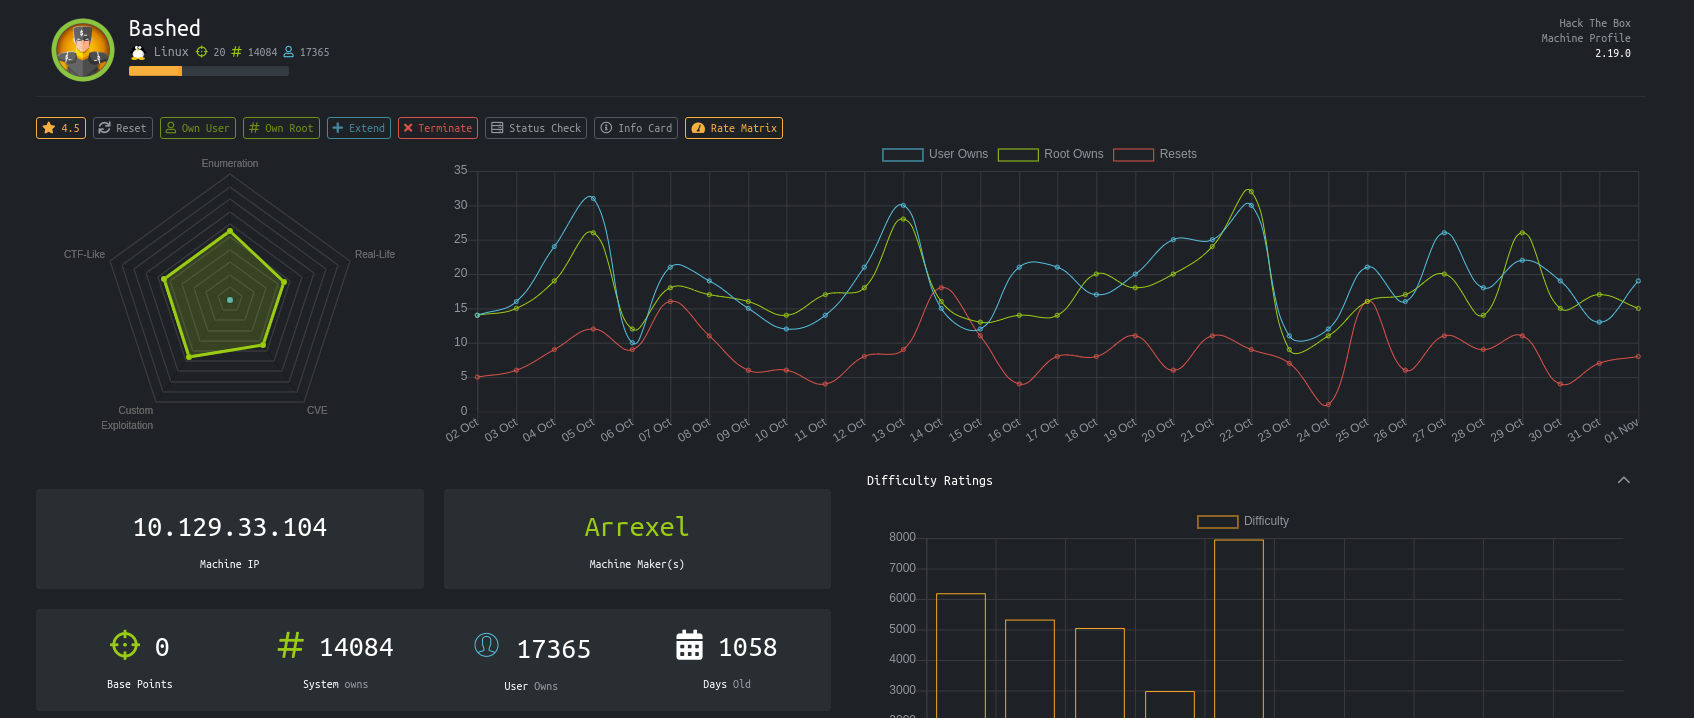
Task: Extend machine time with Extend button
Action: point(359,128)
